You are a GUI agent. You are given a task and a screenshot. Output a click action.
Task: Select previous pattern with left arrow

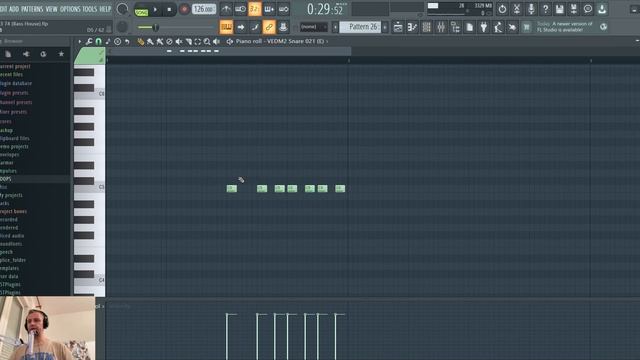coord(335,27)
